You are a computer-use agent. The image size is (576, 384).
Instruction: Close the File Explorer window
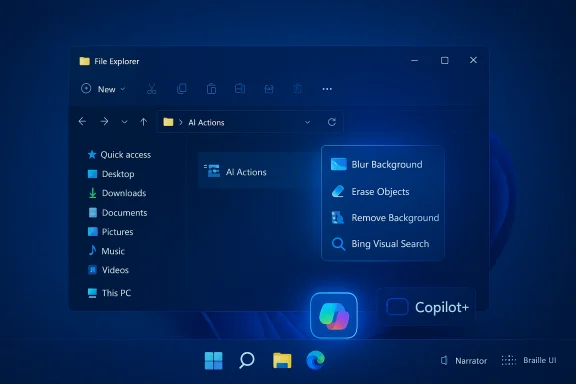tap(474, 60)
